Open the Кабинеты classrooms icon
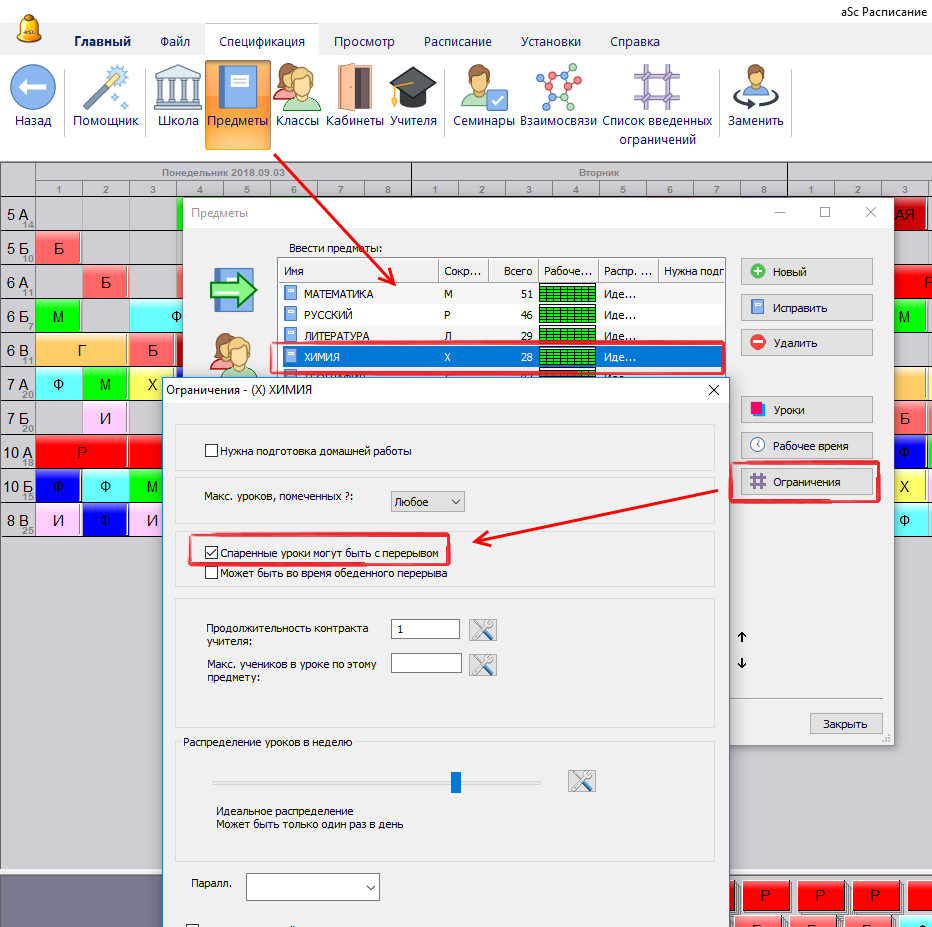Screen dimensions: 932x927 tap(355, 89)
